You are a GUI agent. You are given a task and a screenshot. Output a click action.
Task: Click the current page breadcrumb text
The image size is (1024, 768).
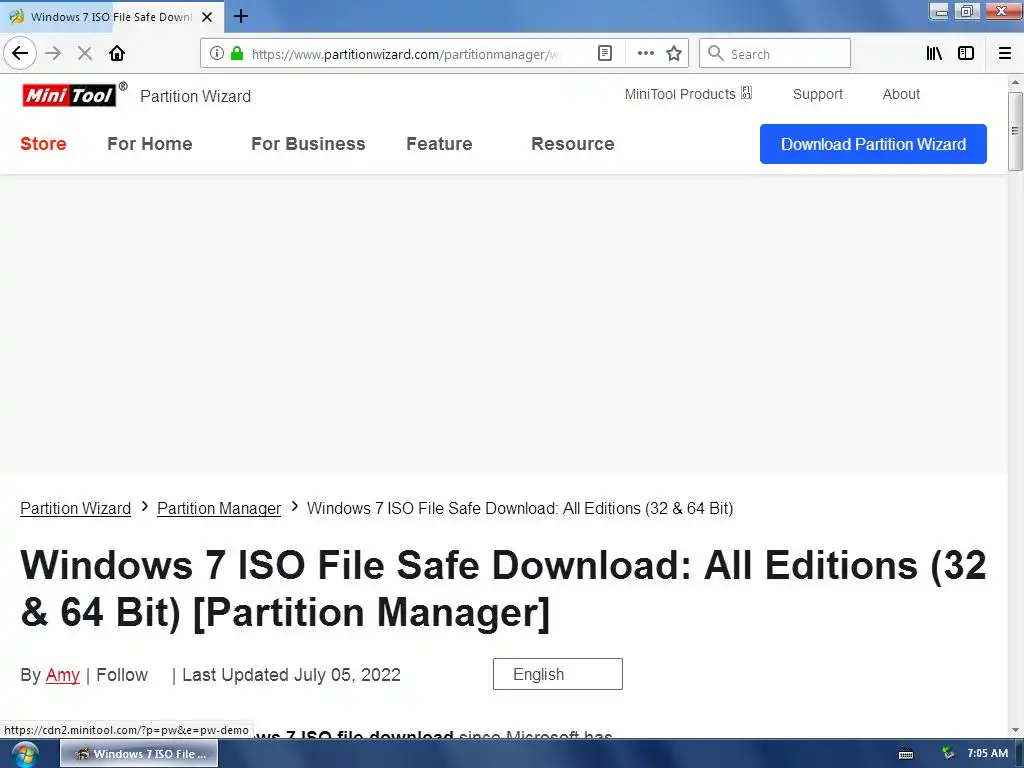520,508
